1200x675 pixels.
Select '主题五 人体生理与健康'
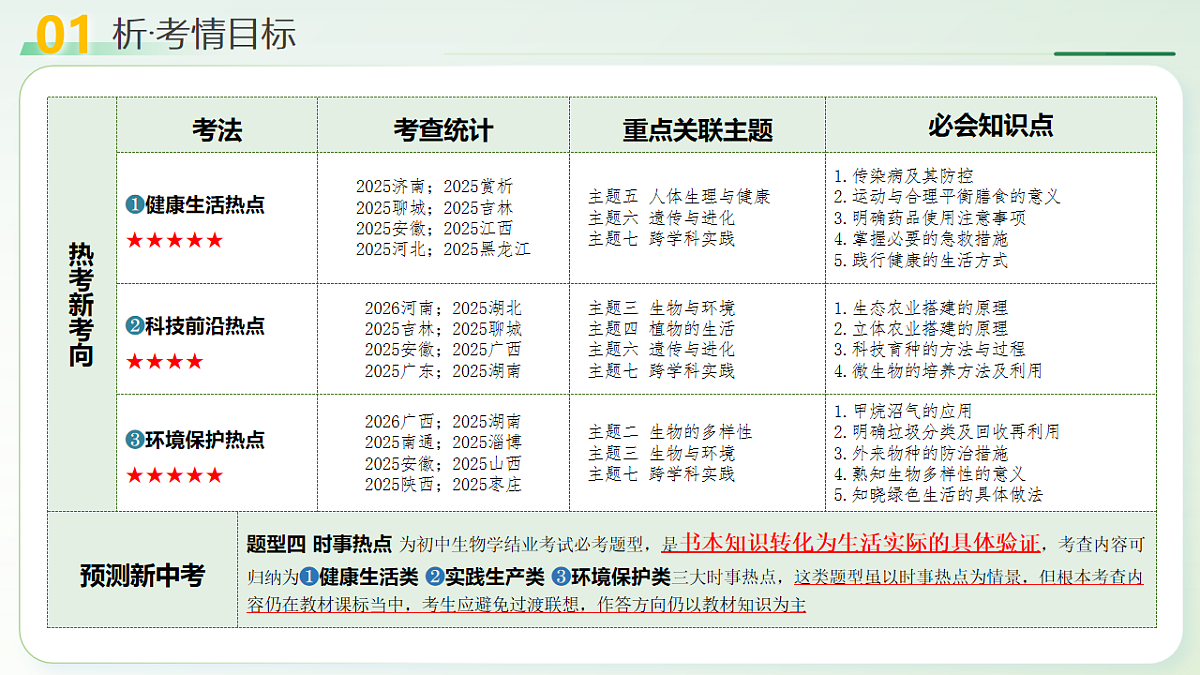click(x=679, y=197)
